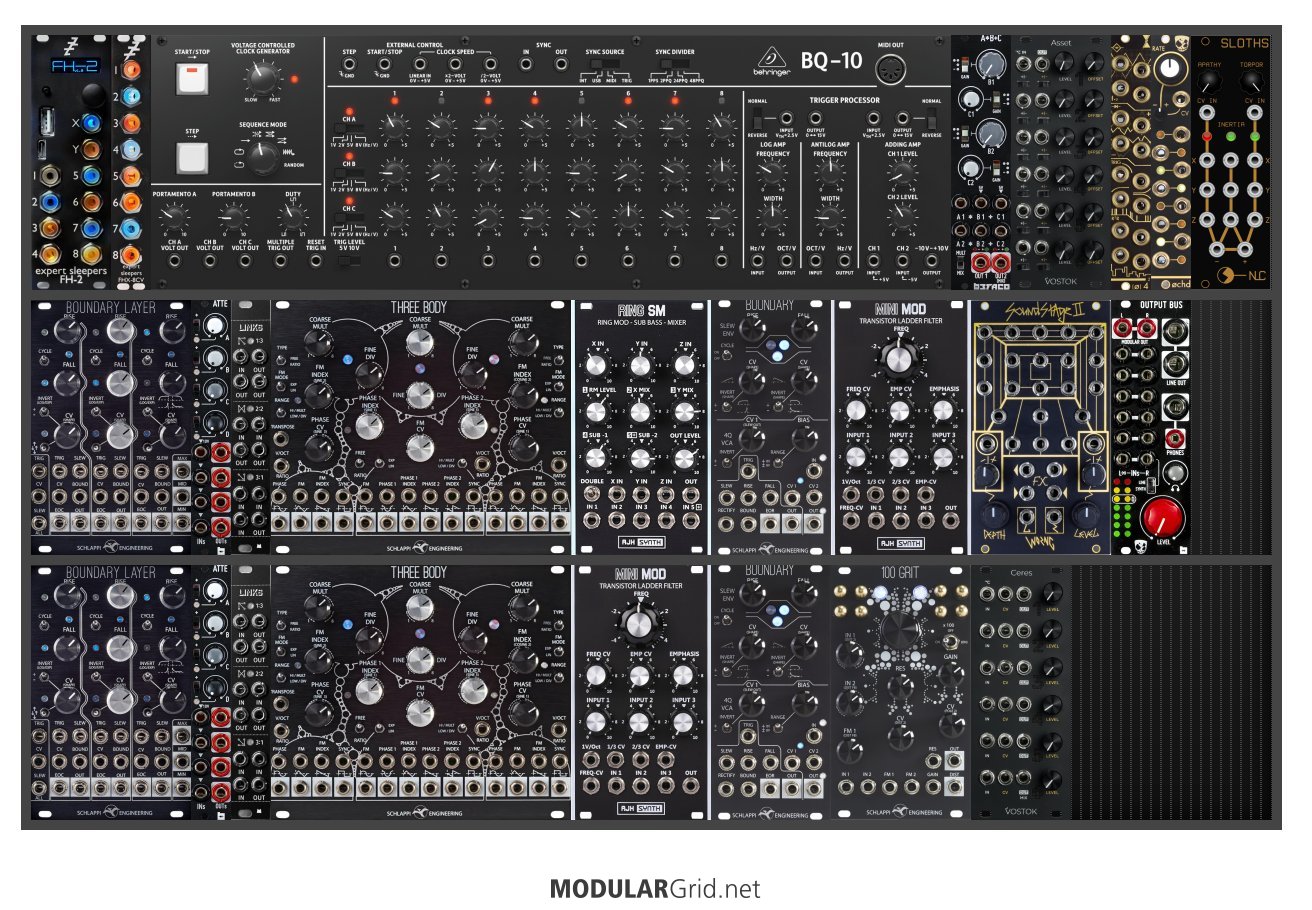Click the Z IN knob on Ring SM

[684, 366]
